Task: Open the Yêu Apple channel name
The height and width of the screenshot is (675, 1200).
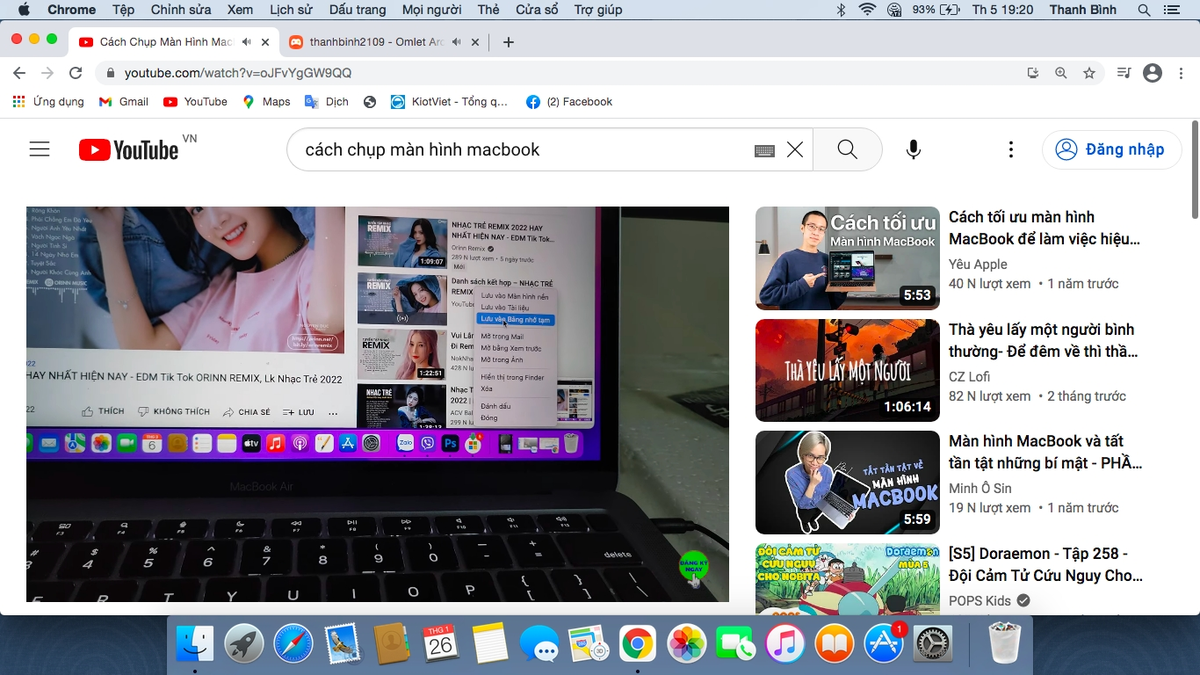Action: [x=978, y=264]
